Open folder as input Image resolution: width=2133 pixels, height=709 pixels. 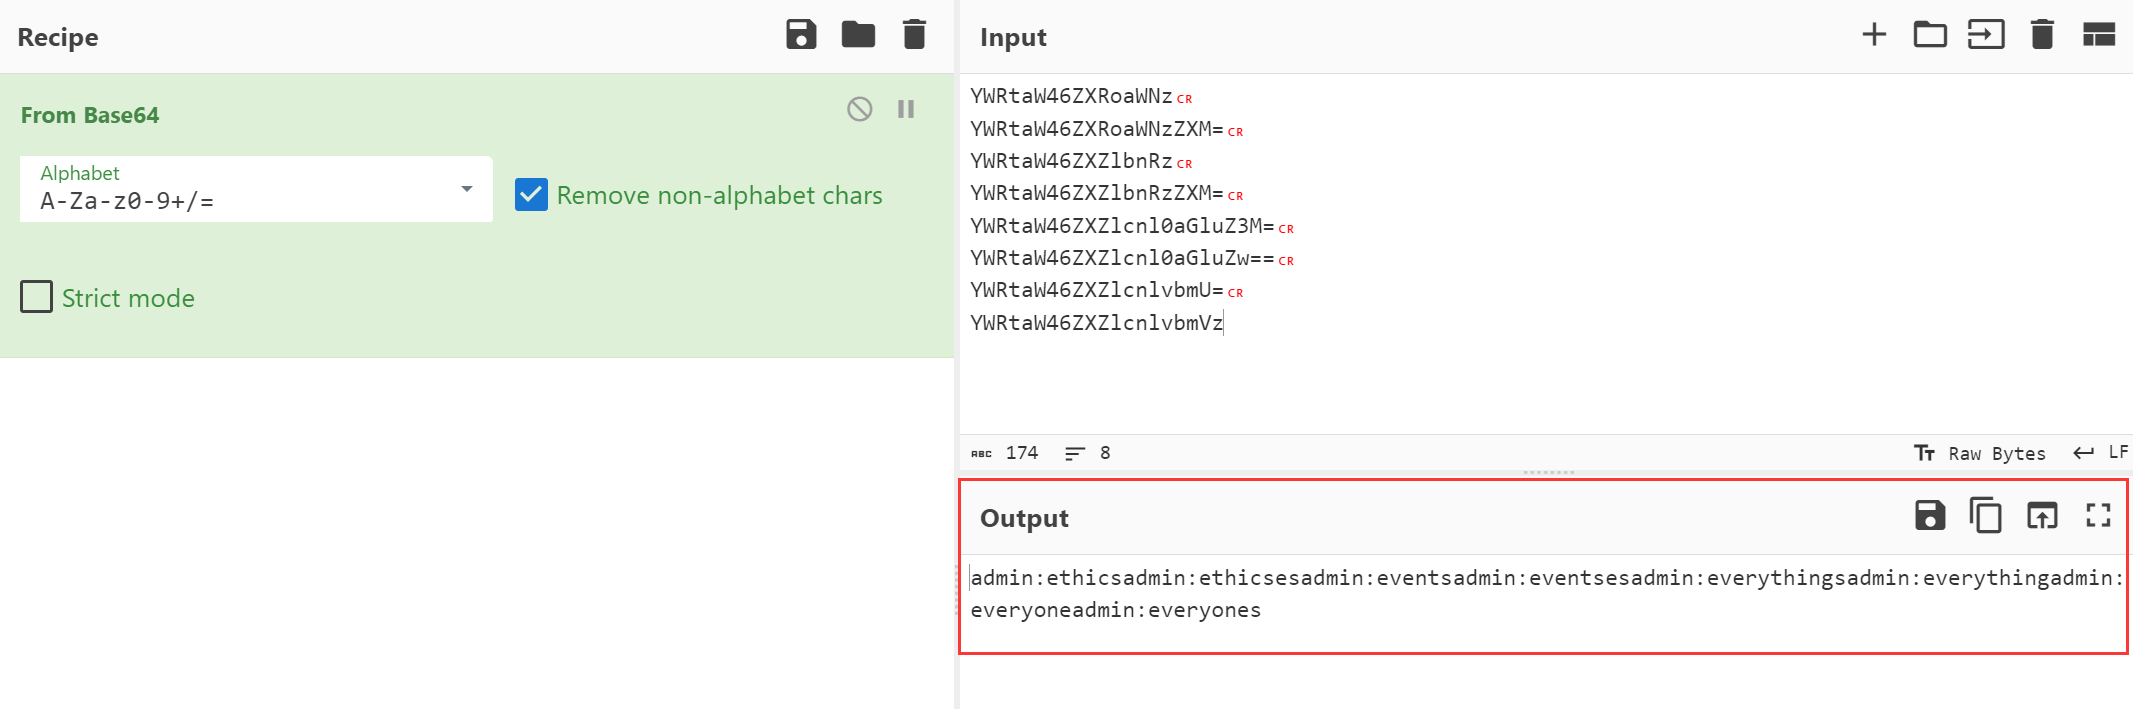1930,35
